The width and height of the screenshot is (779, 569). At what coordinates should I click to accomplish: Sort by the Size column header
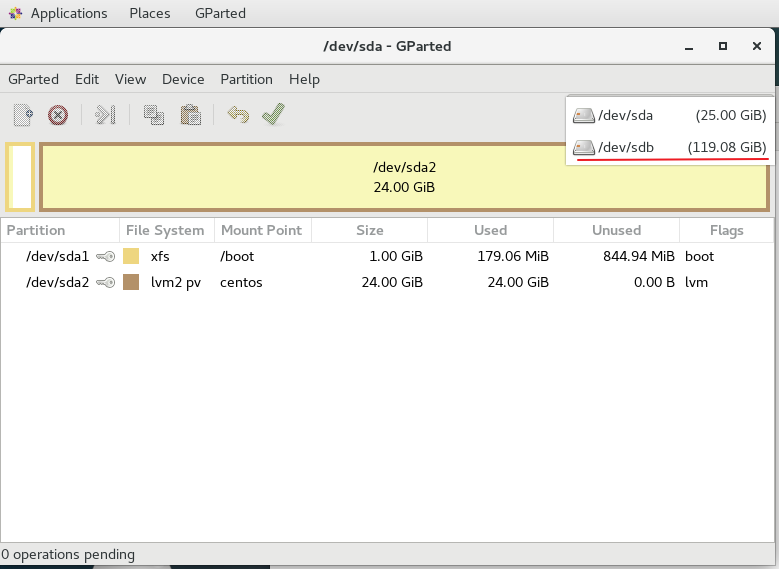(x=369, y=230)
